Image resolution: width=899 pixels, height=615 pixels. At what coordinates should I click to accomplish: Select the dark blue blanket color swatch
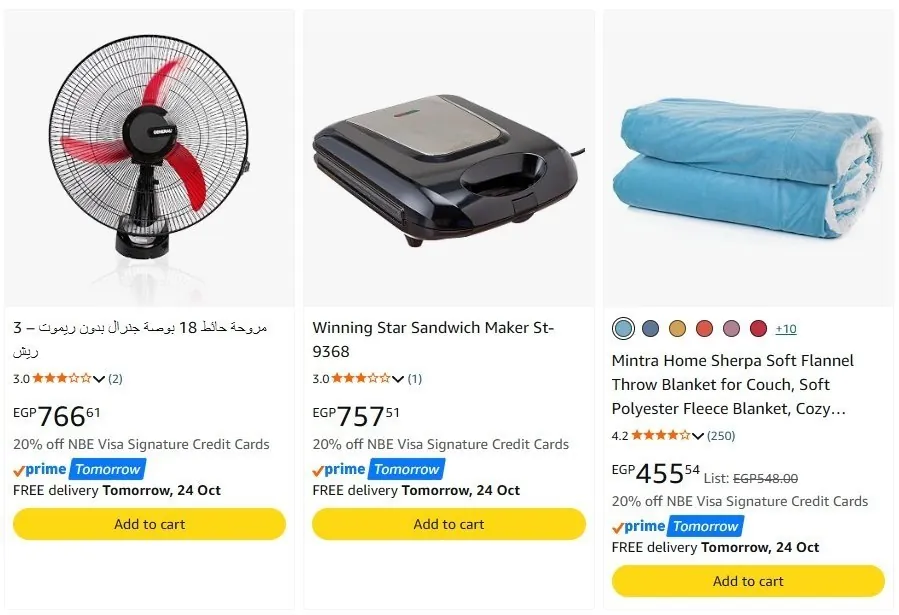coord(650,328)
